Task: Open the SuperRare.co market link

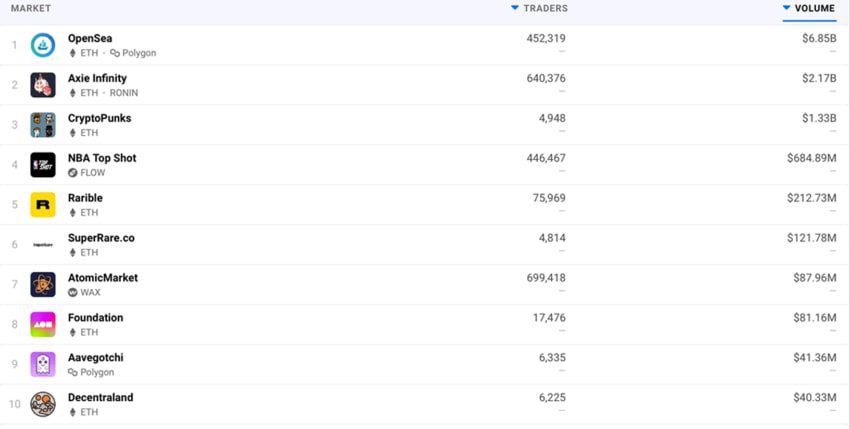Action: click(101, 238)
